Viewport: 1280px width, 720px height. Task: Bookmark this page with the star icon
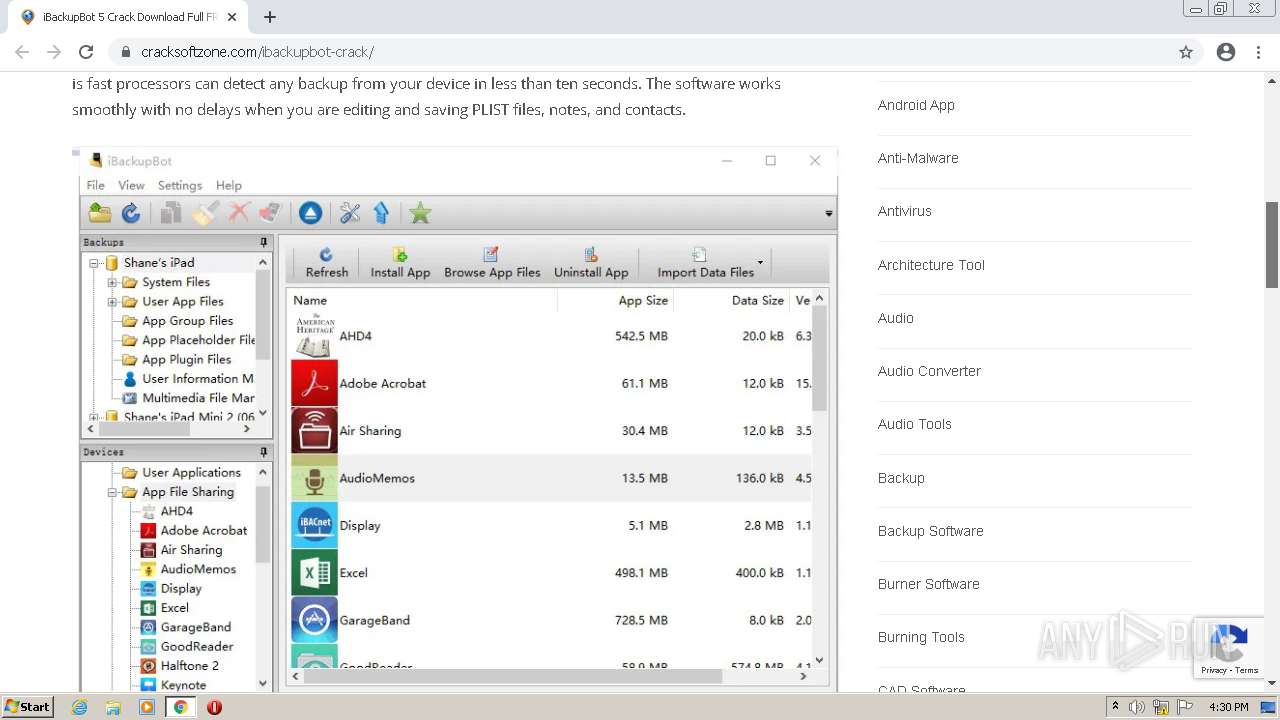pyautogui.click(x=1186, y=52)
